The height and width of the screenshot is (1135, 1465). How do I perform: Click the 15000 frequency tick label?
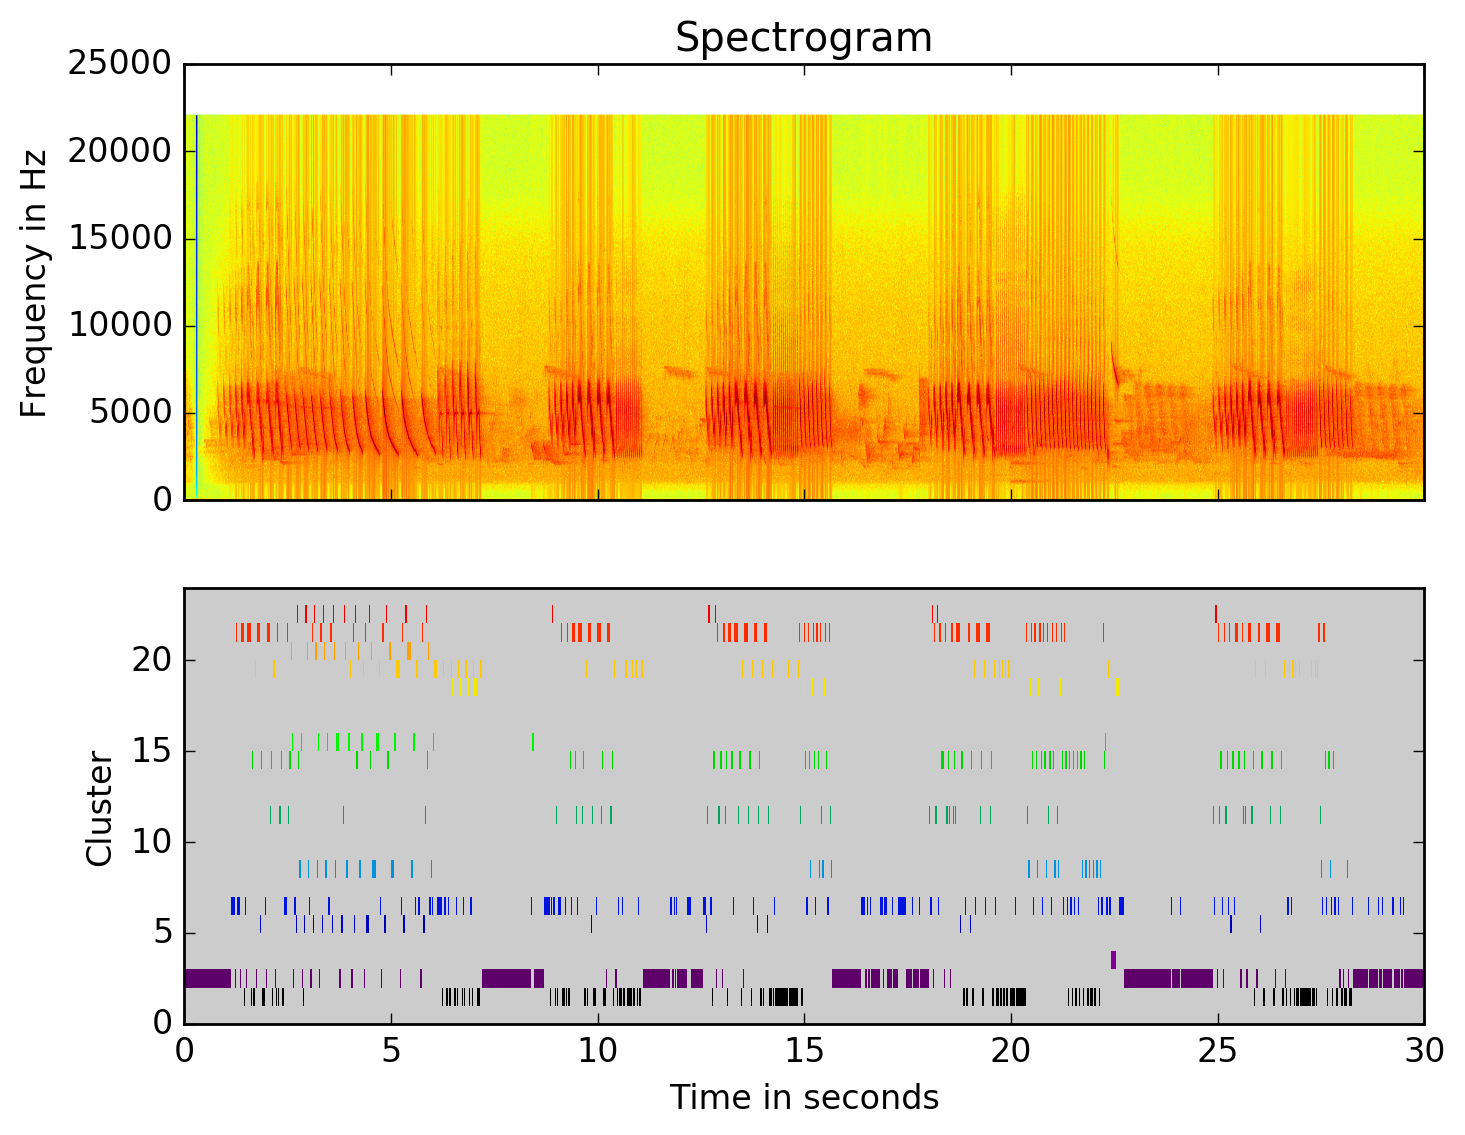(x=119, y=239)
